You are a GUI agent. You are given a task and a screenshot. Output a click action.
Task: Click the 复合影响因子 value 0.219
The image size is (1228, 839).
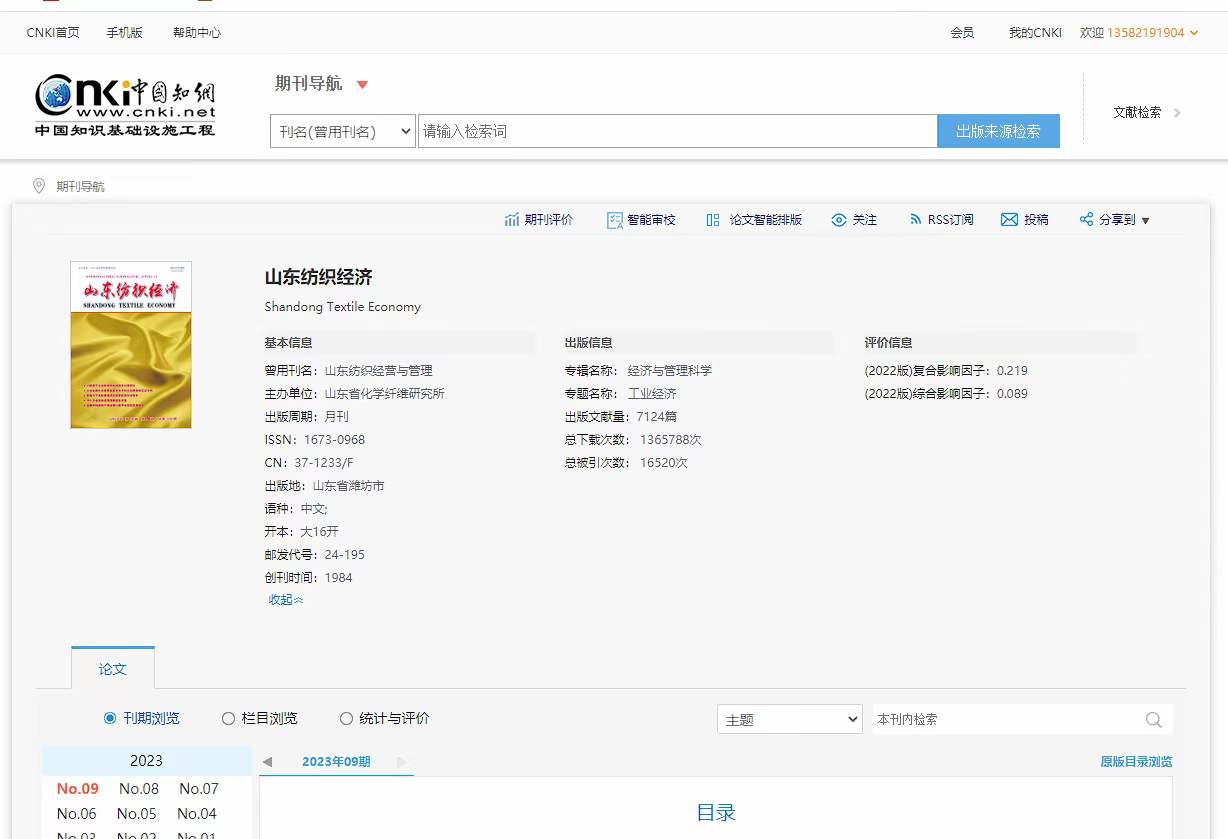pos(1012,371)
